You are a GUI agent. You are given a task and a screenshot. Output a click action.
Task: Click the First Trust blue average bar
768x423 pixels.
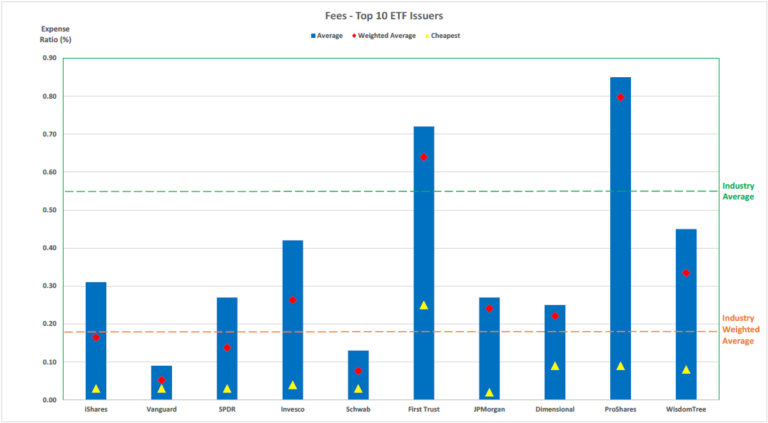click(x=424, y=263)
